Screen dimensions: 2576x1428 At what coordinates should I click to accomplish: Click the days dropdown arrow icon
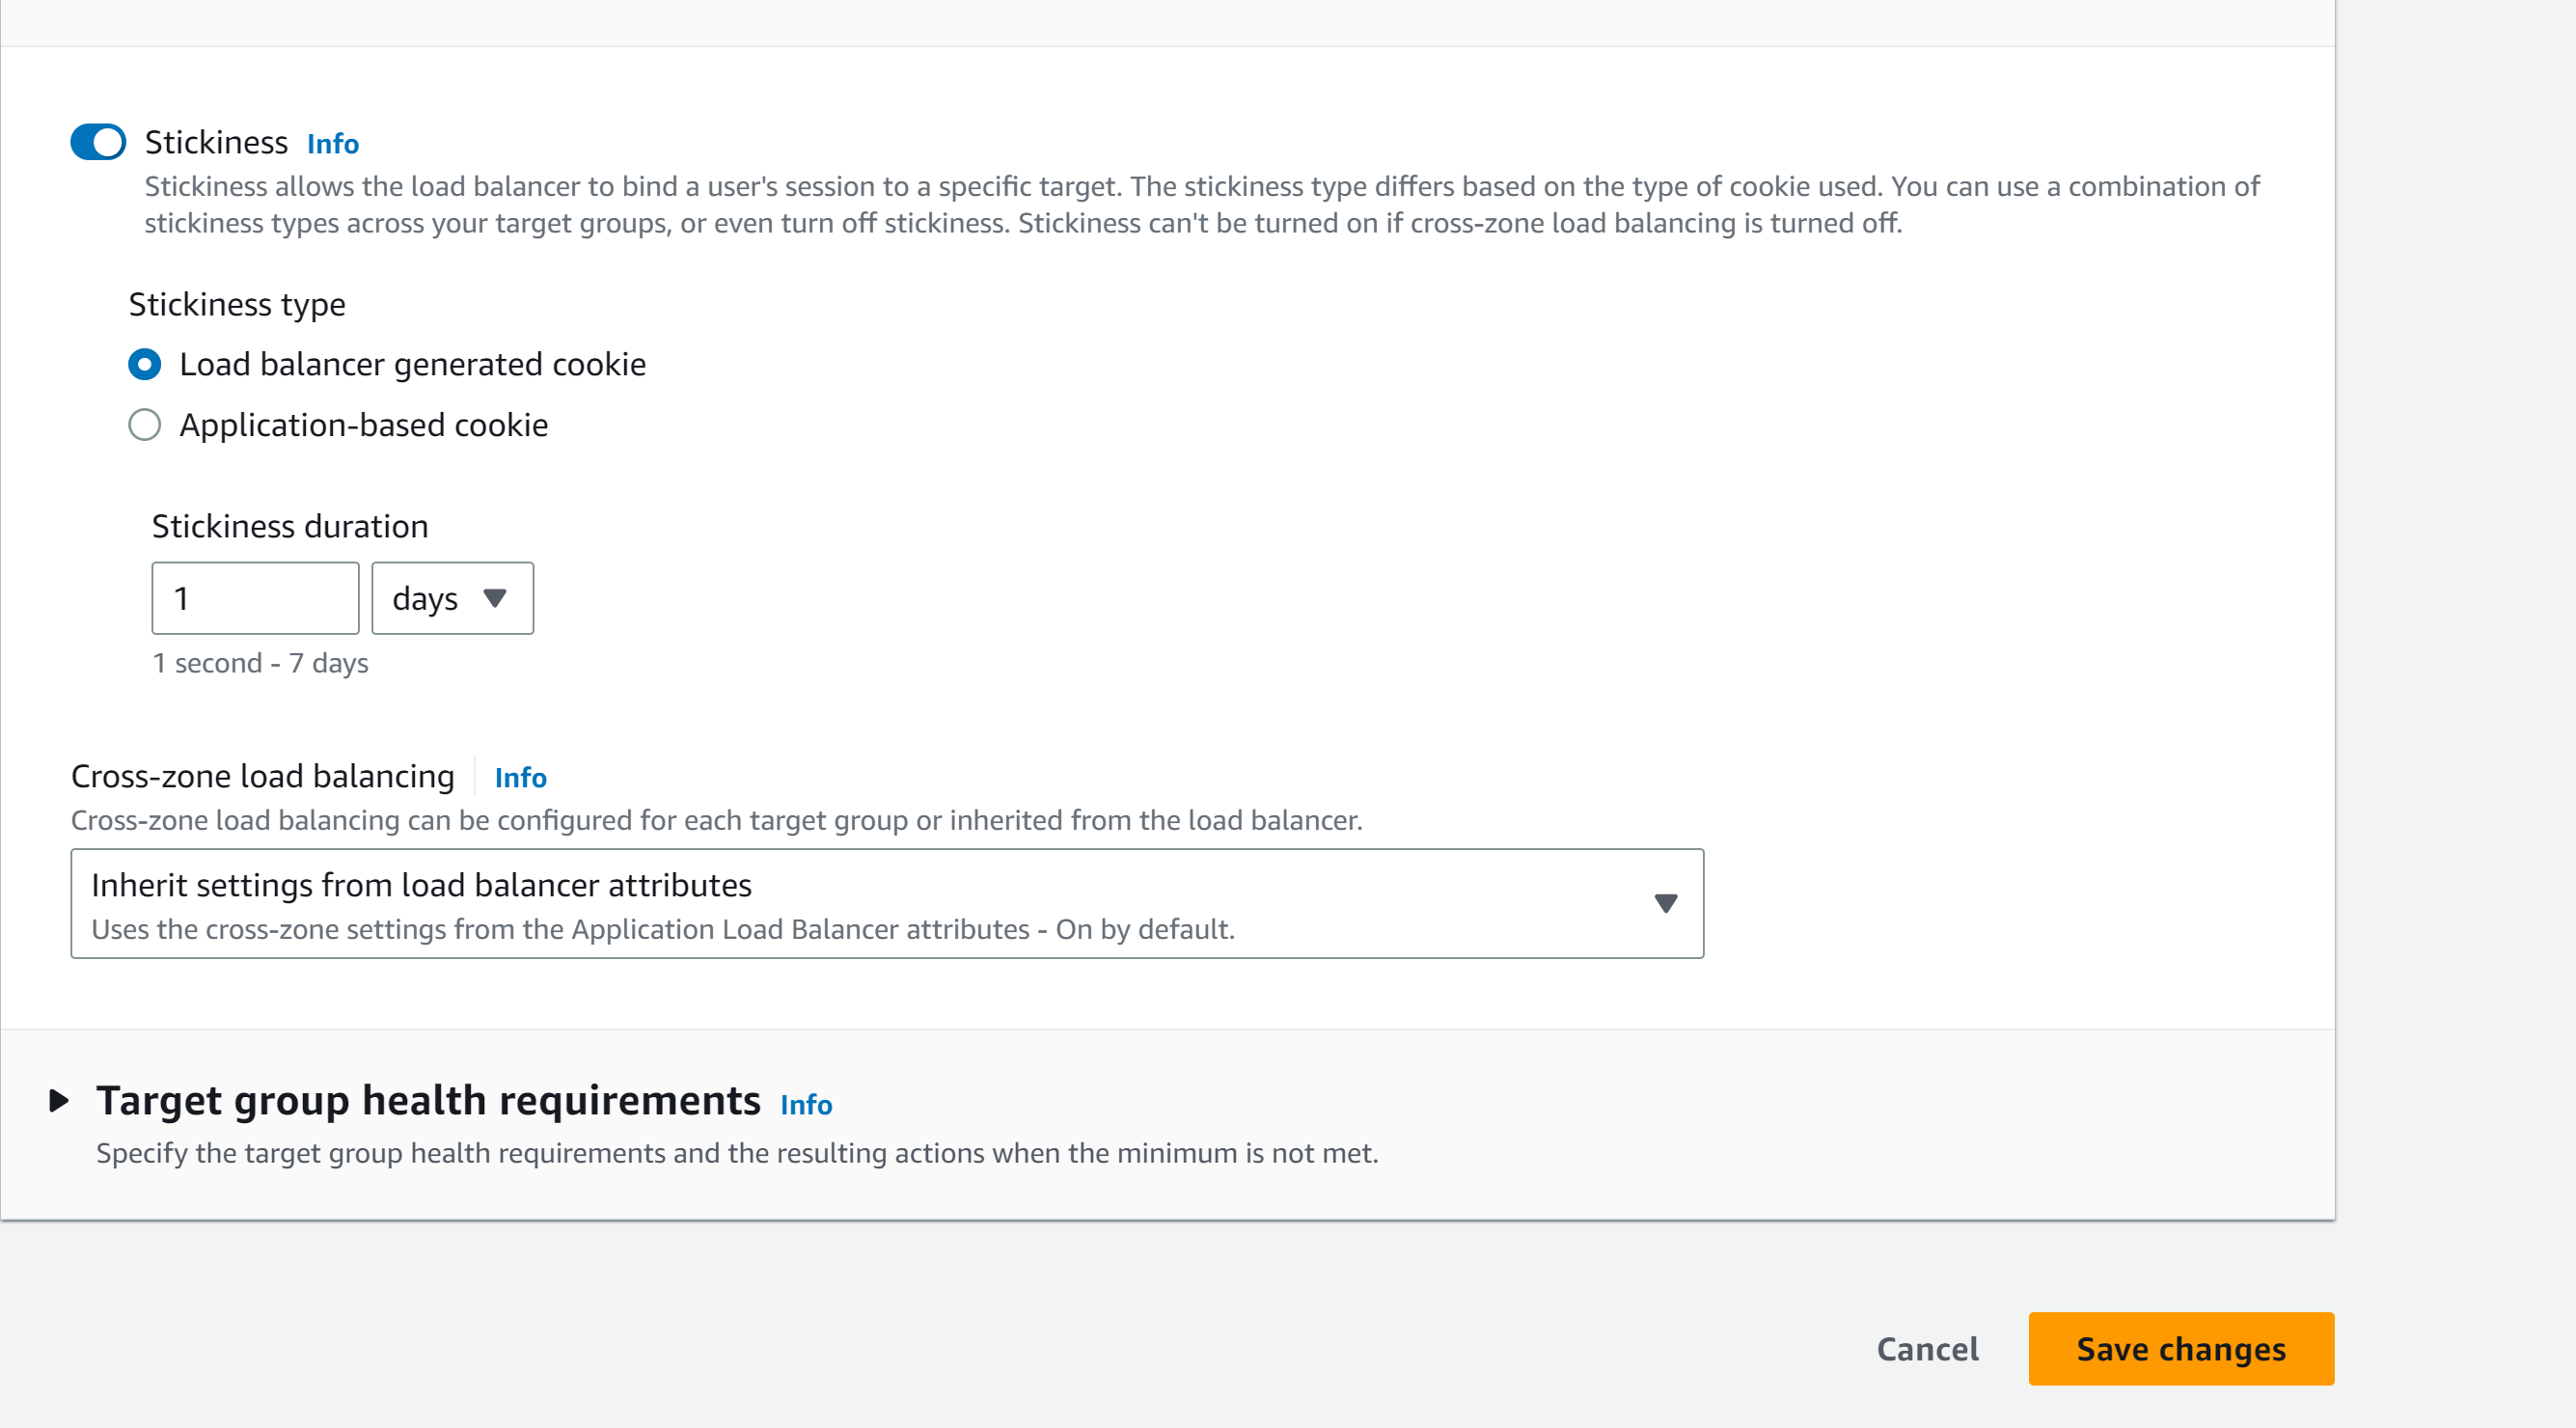[x=494, y=598]
